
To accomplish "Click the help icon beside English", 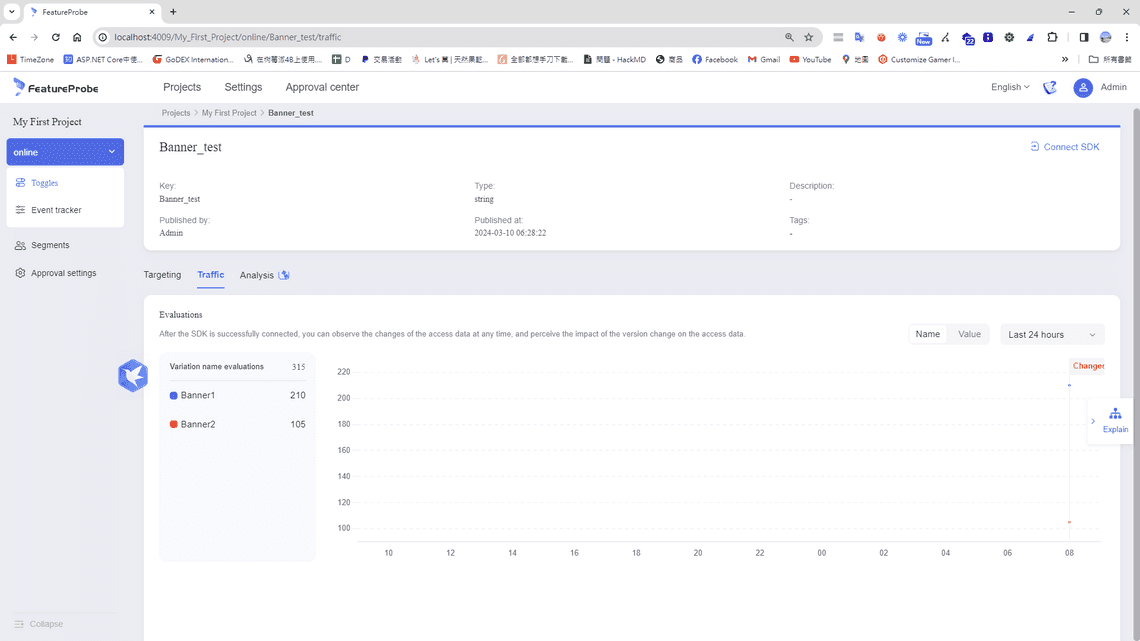I will click(x=1049, y=88).
